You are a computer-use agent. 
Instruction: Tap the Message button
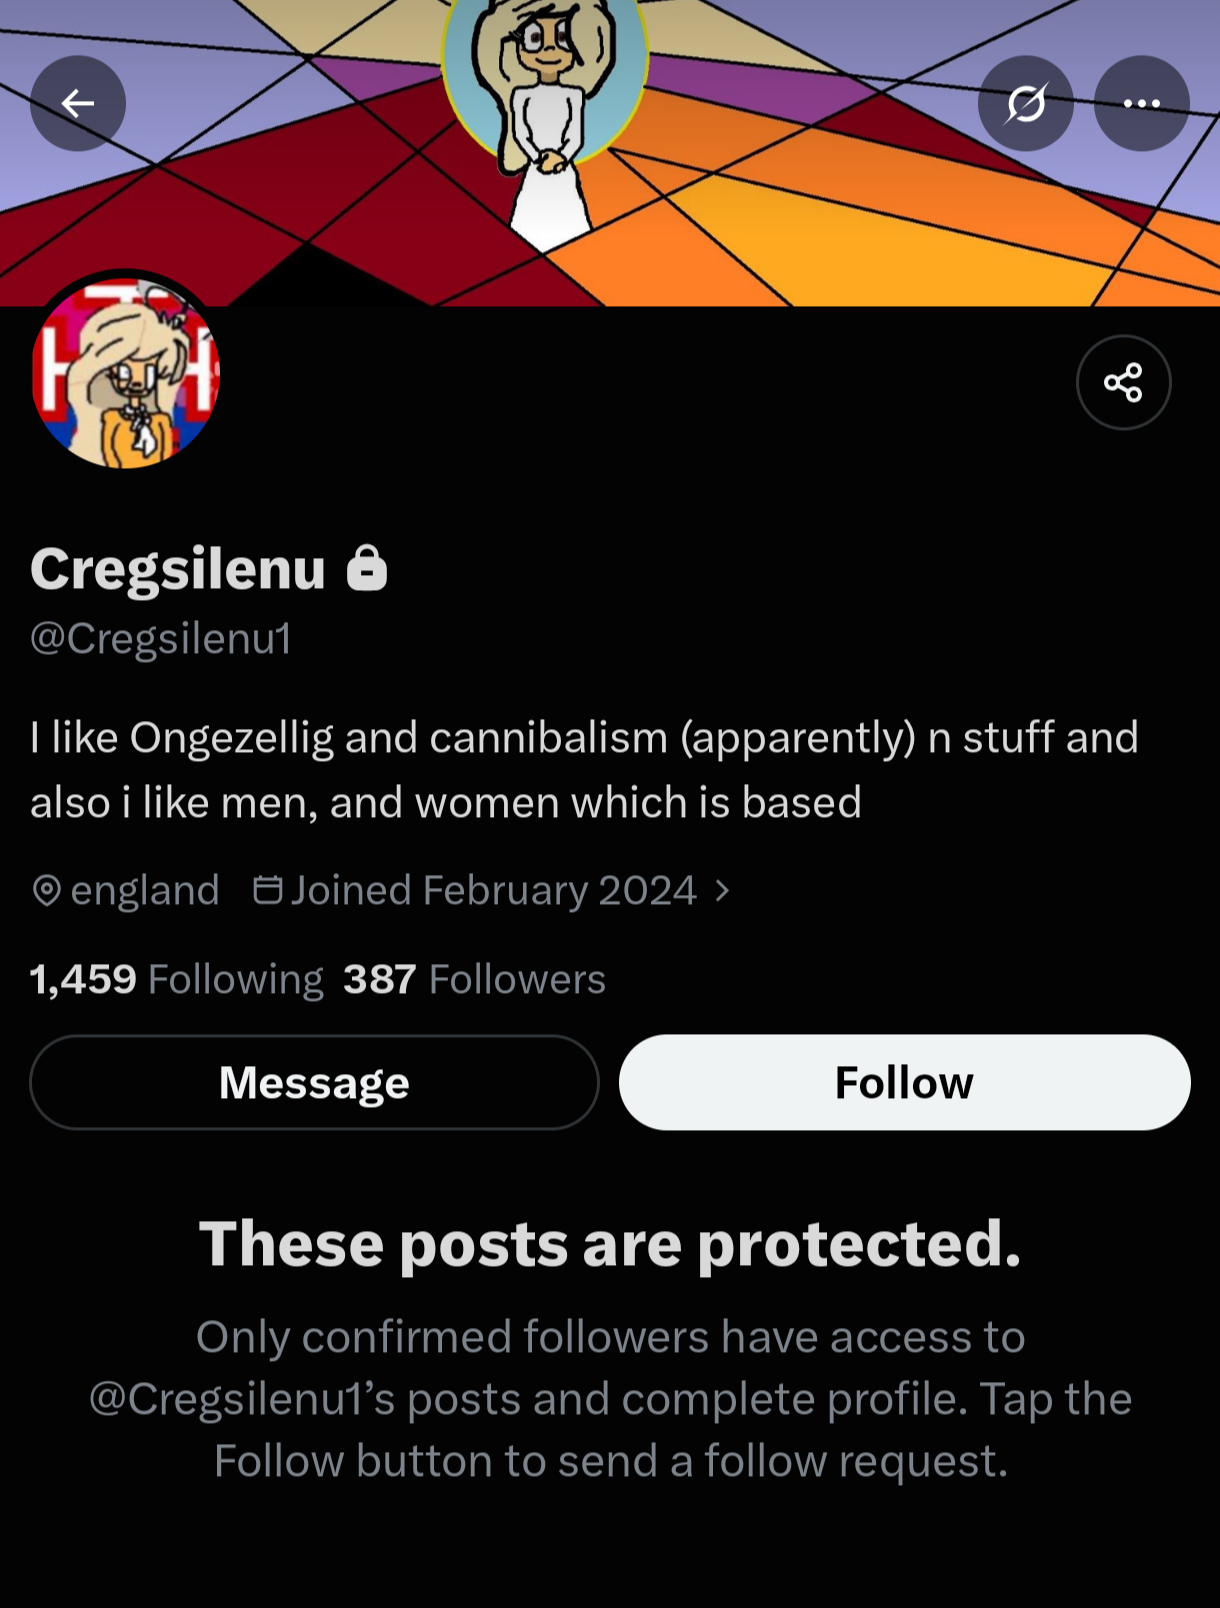coord(314,1082)
